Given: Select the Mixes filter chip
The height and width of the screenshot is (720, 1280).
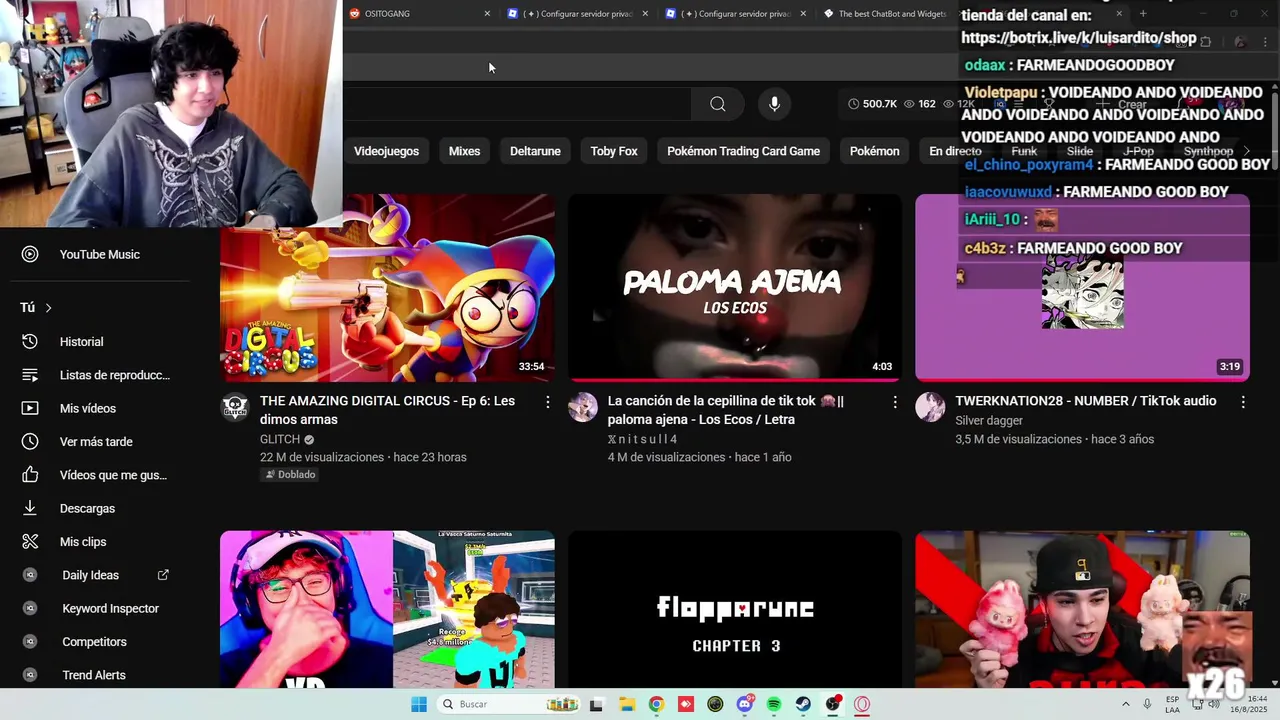Looking at the screenshot, I should (x=464, y=151).
